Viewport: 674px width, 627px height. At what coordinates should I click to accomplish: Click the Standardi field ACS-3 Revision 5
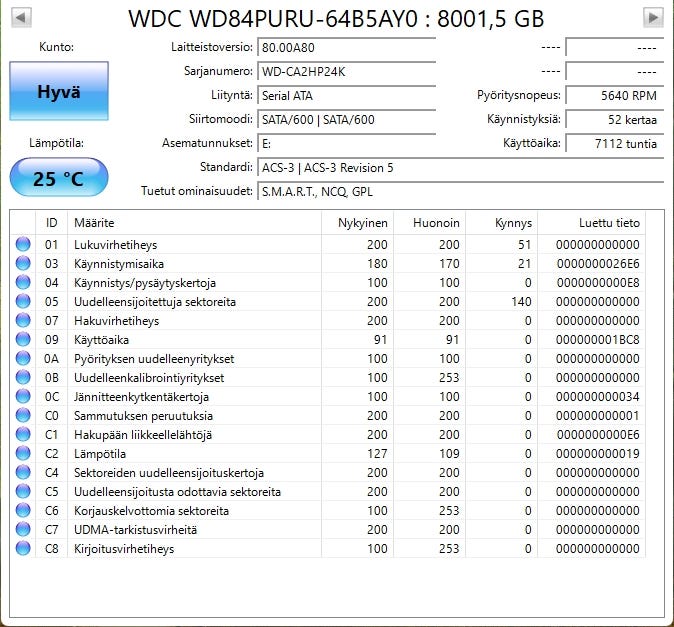tap(460, 168)
